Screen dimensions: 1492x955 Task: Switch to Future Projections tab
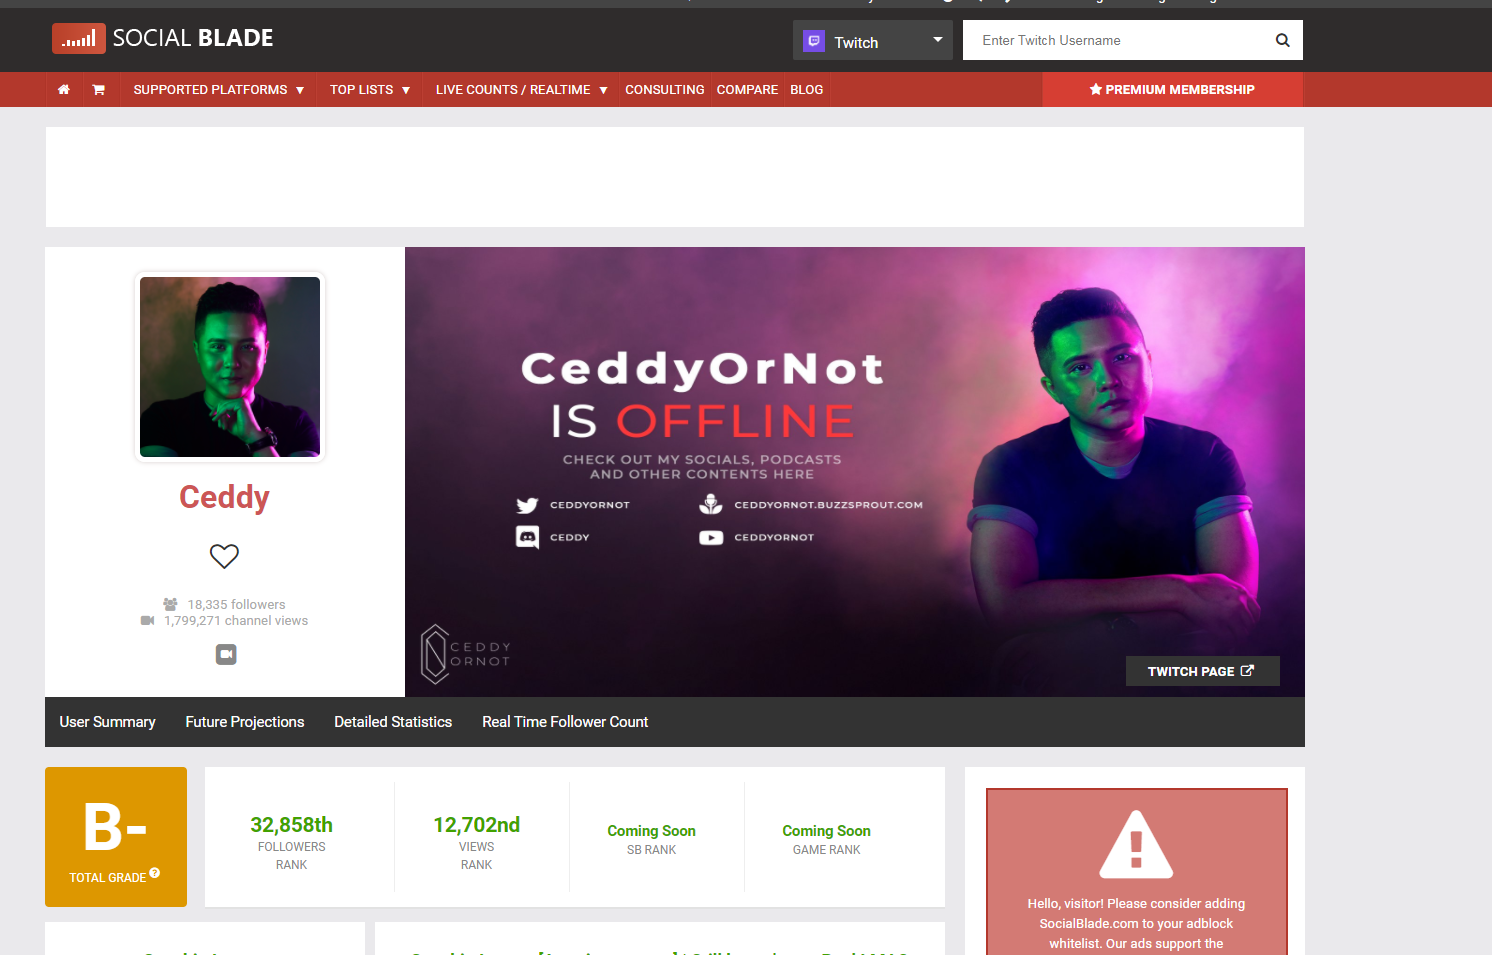(x=245, y=722)
